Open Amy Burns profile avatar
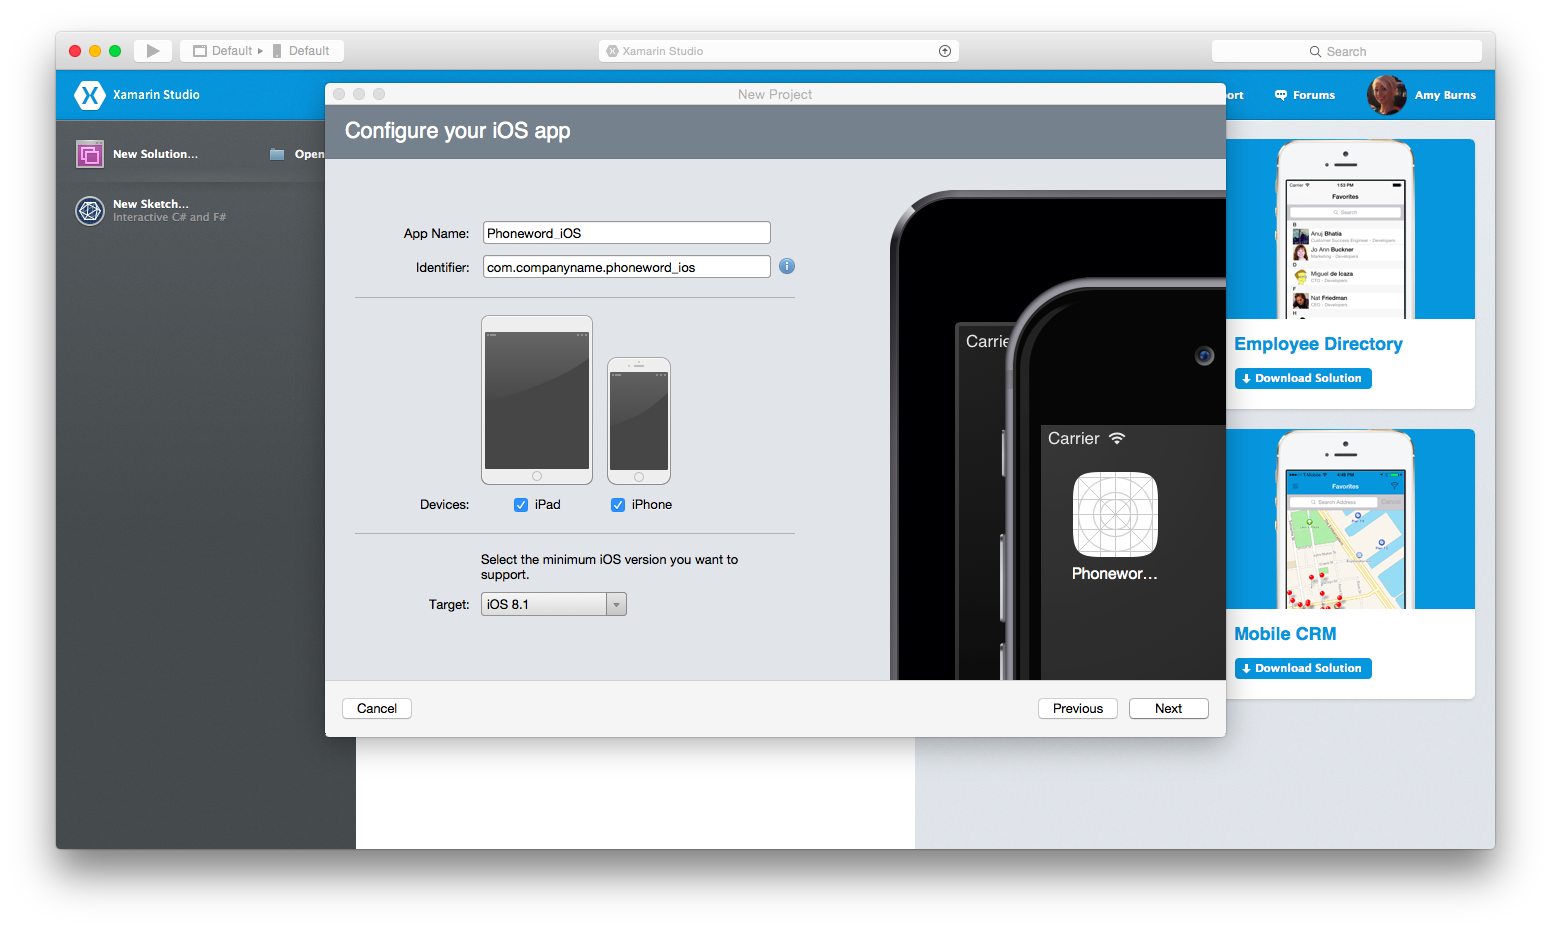Viewport: 1551px width, 929px height. click(1386, 95)
